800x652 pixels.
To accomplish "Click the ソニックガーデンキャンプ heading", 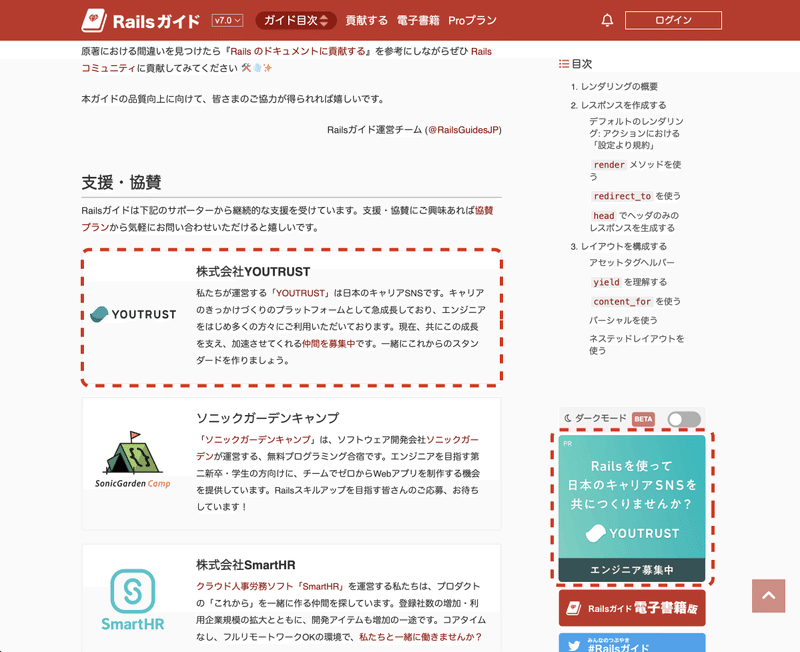I will click(x=268, y=418).
